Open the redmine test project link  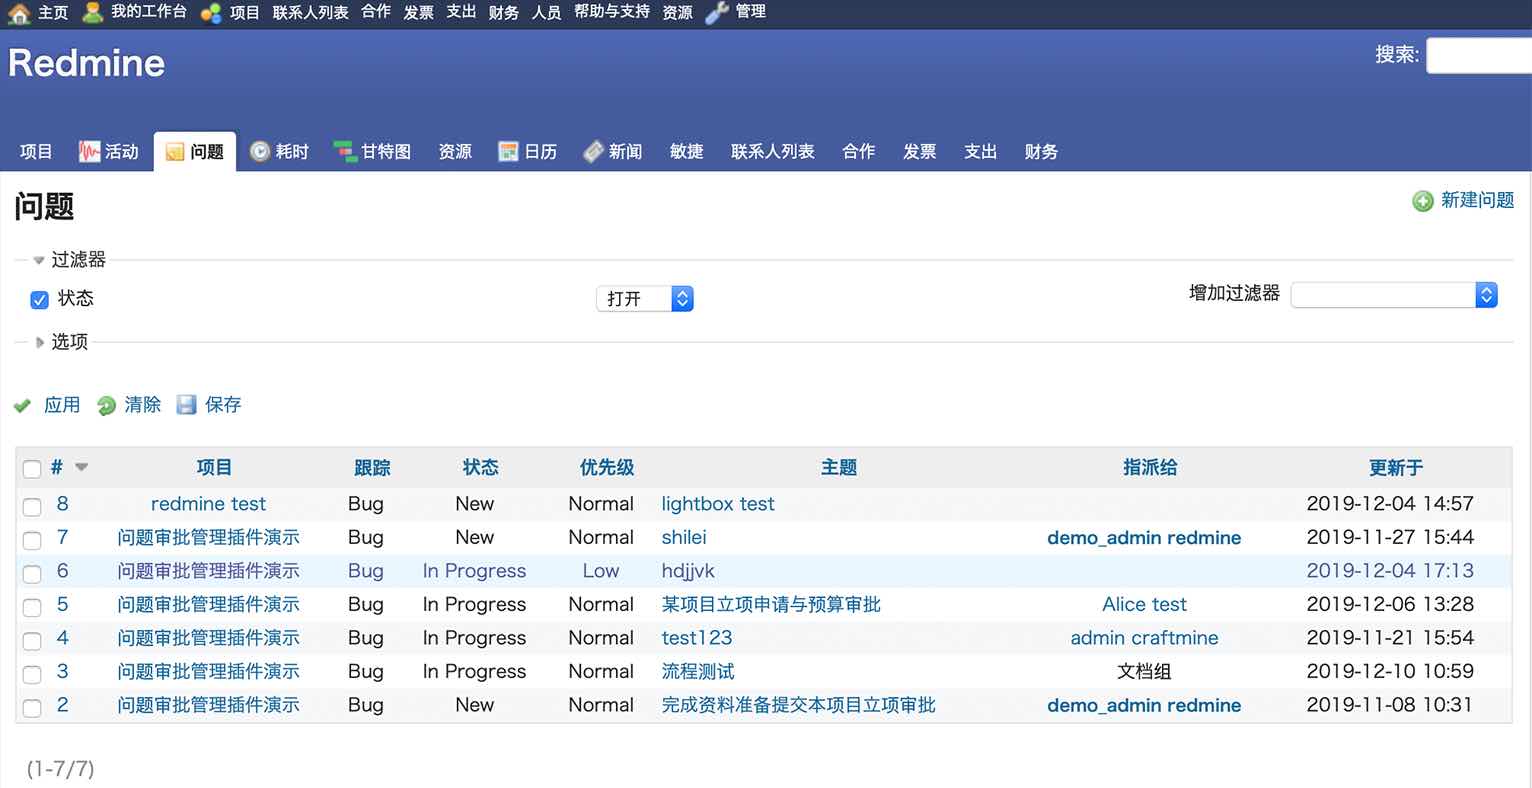tap(208, 504)
